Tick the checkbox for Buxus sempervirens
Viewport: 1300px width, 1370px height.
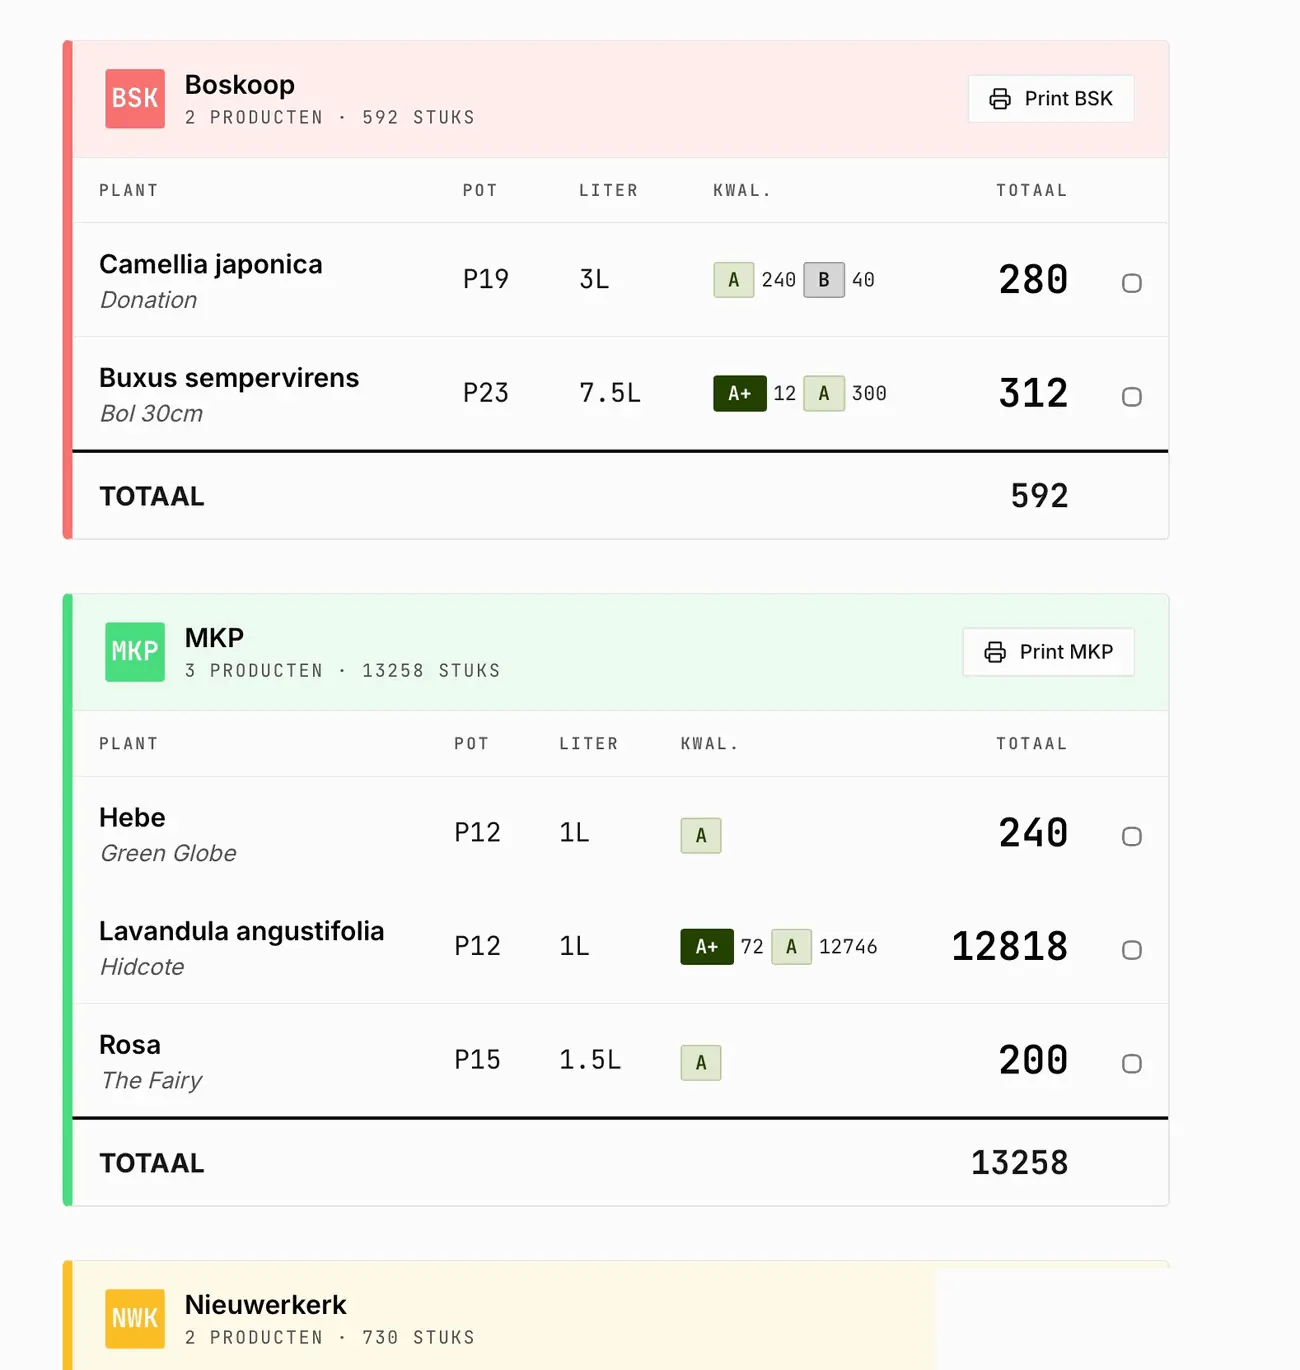tap(1132, 397)
